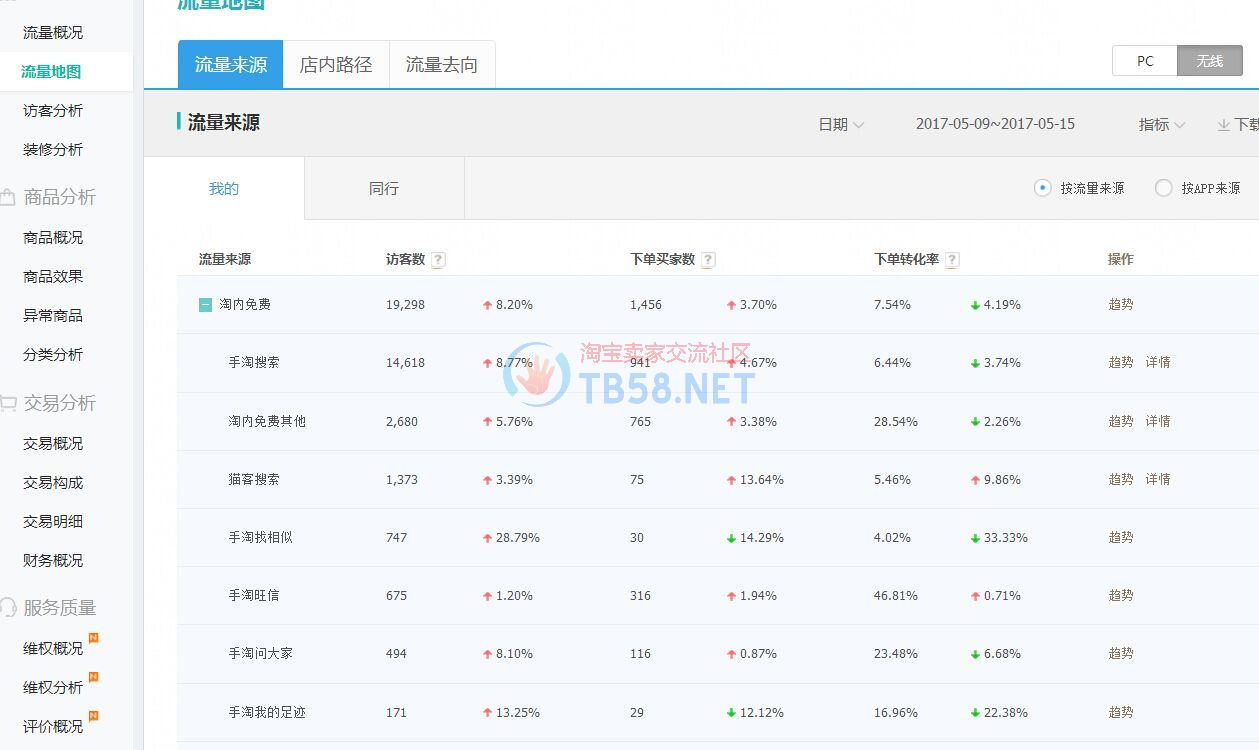Click the 交易分析 section cart icon
This screenshot has height=750, width=1259.
[9, 404]
